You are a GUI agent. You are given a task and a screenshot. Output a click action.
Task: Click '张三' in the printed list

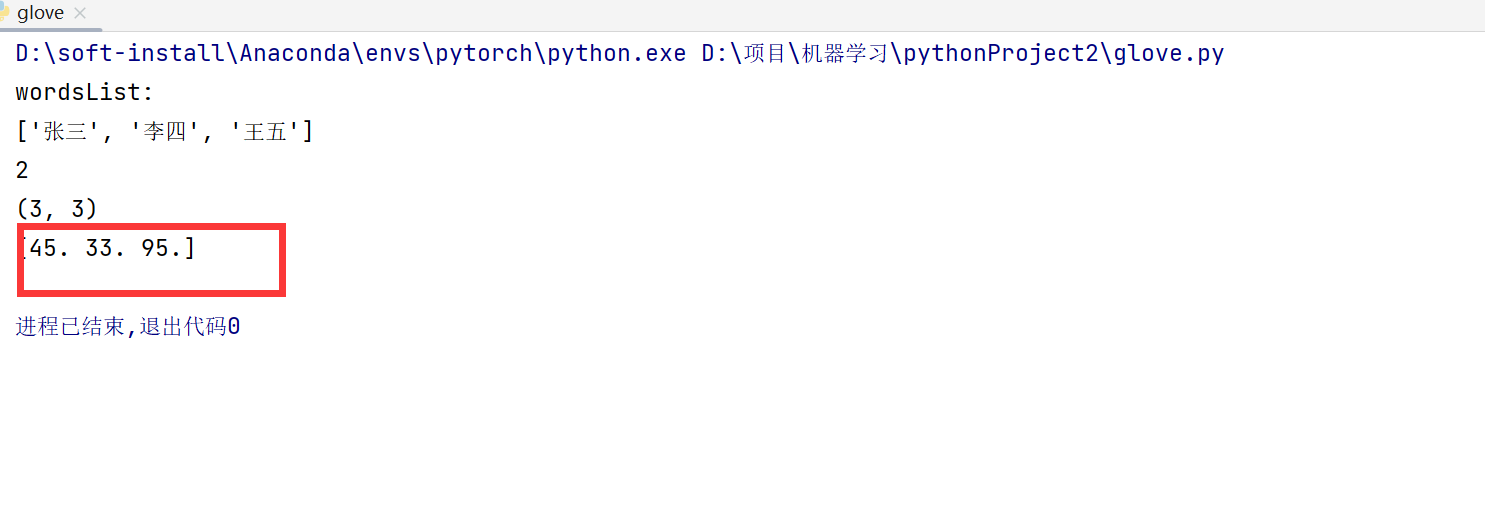pos(65,131)
